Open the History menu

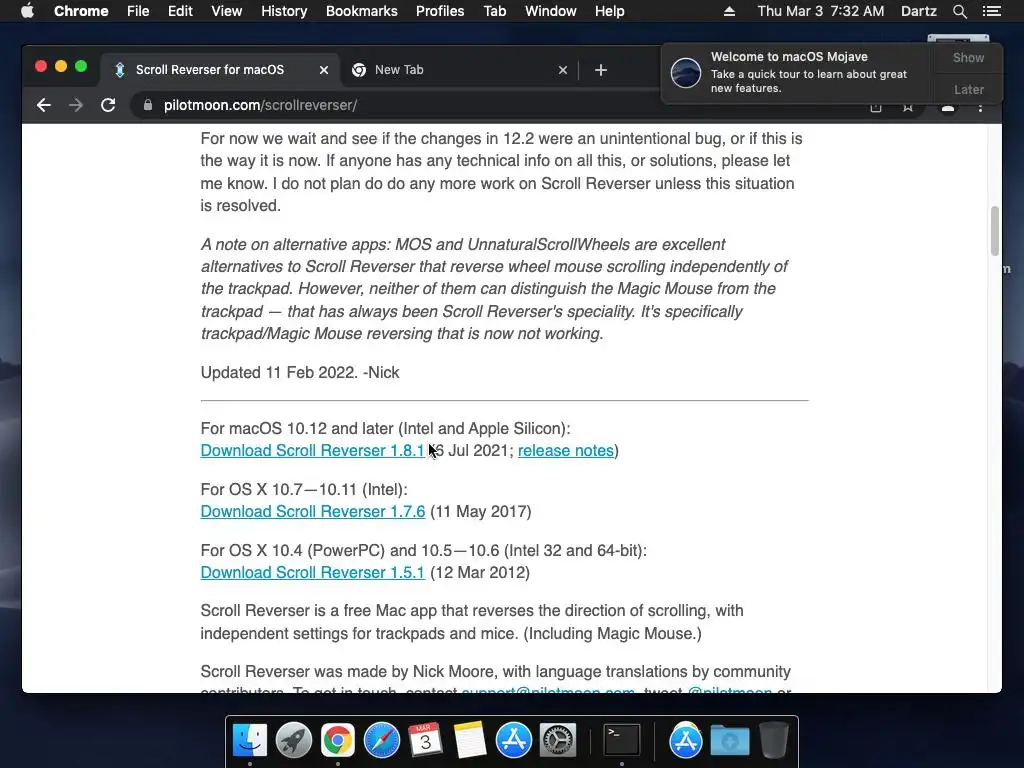(x=284, y=11)
